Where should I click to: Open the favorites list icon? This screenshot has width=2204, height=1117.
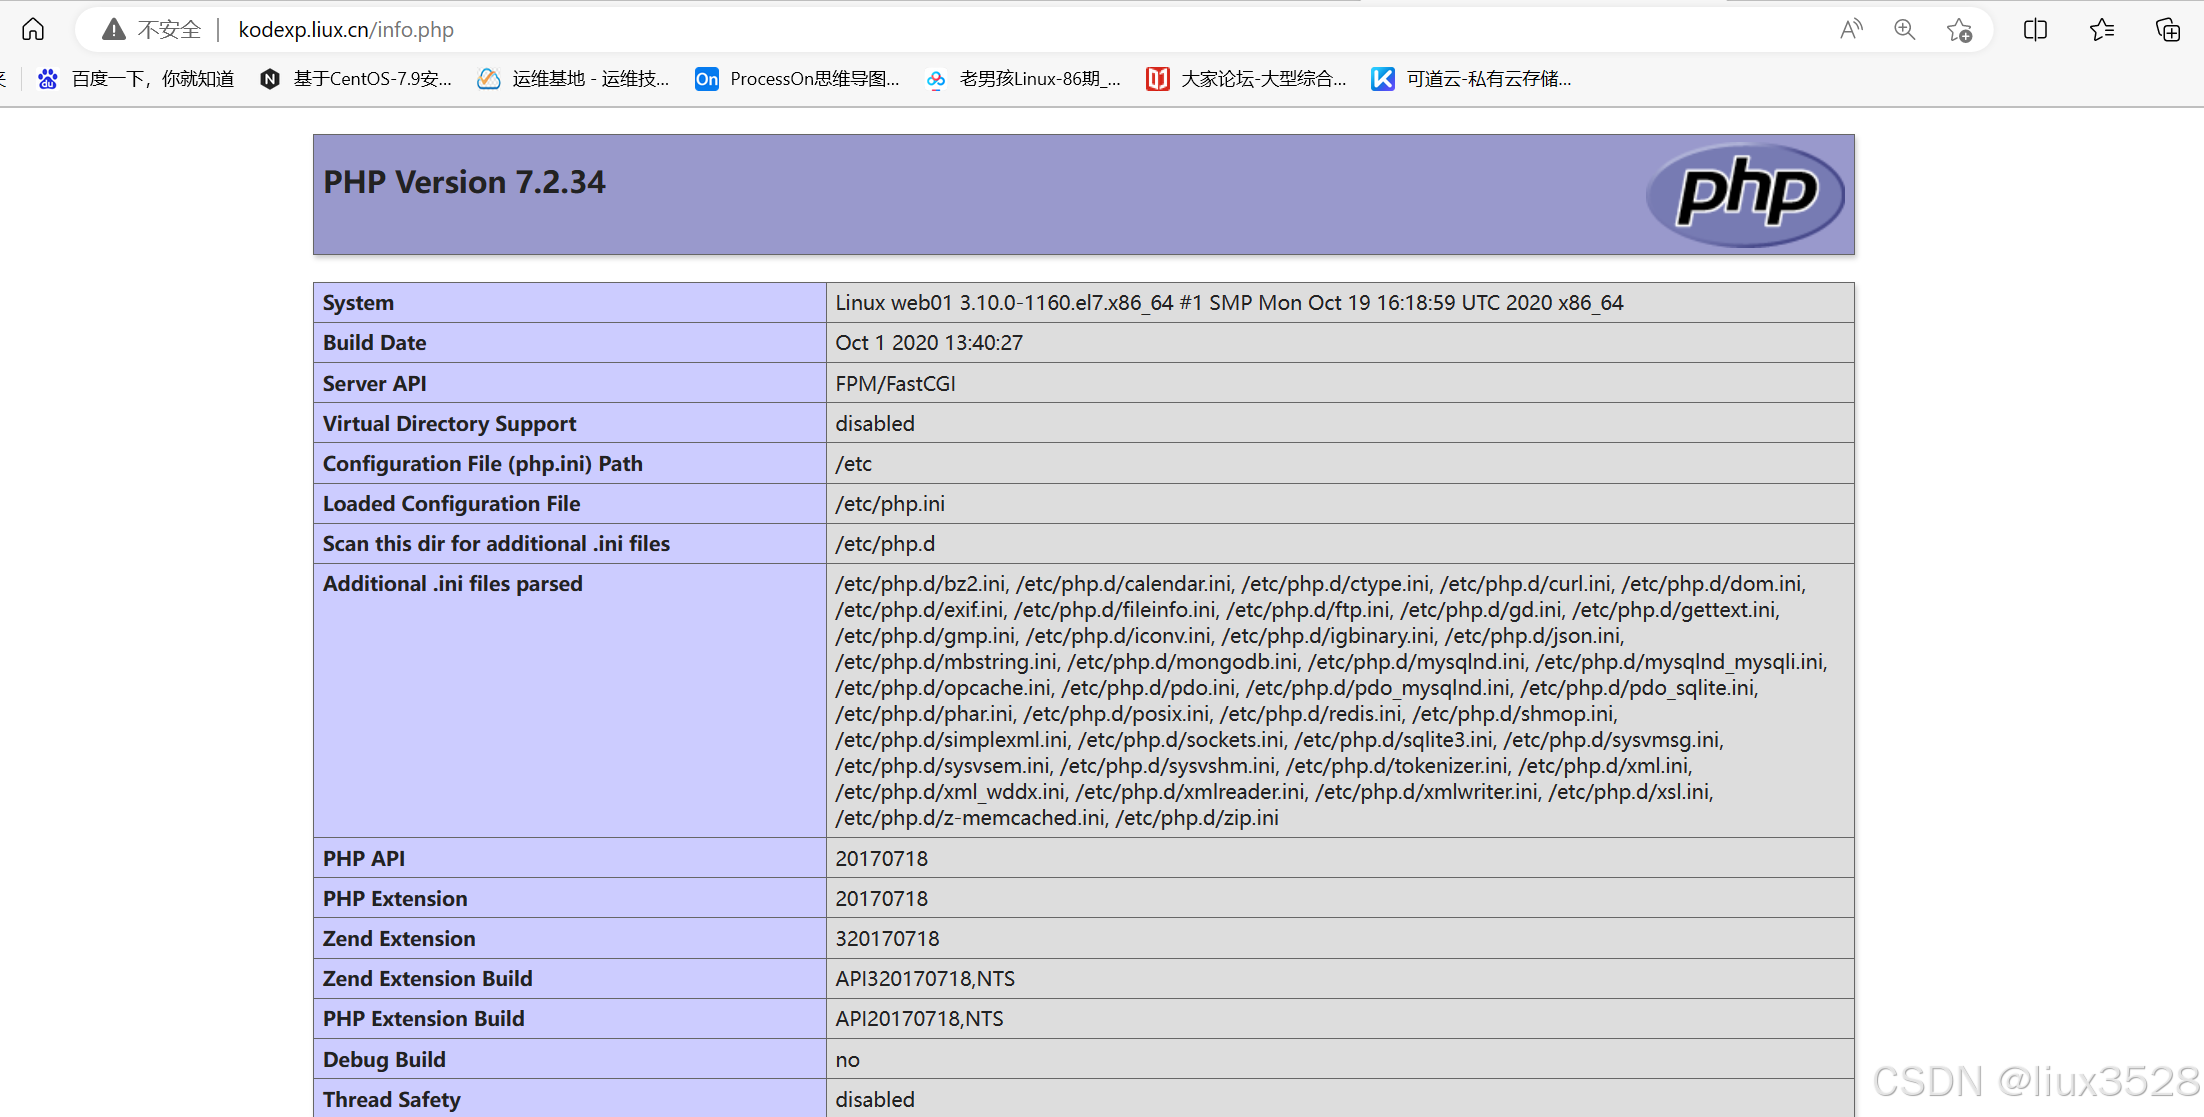(2102, 30)
